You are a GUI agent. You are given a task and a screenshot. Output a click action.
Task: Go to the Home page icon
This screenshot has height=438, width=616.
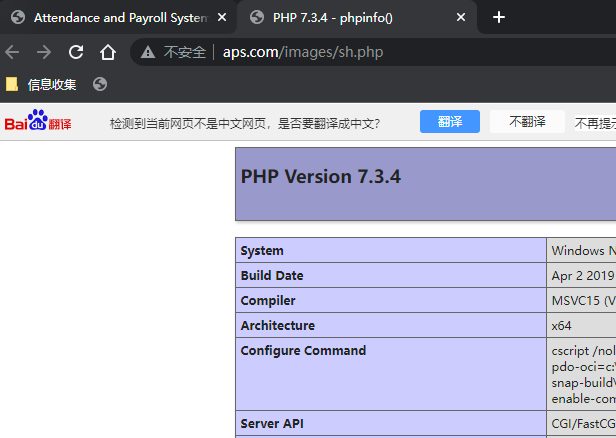click(x=108, y=52)
